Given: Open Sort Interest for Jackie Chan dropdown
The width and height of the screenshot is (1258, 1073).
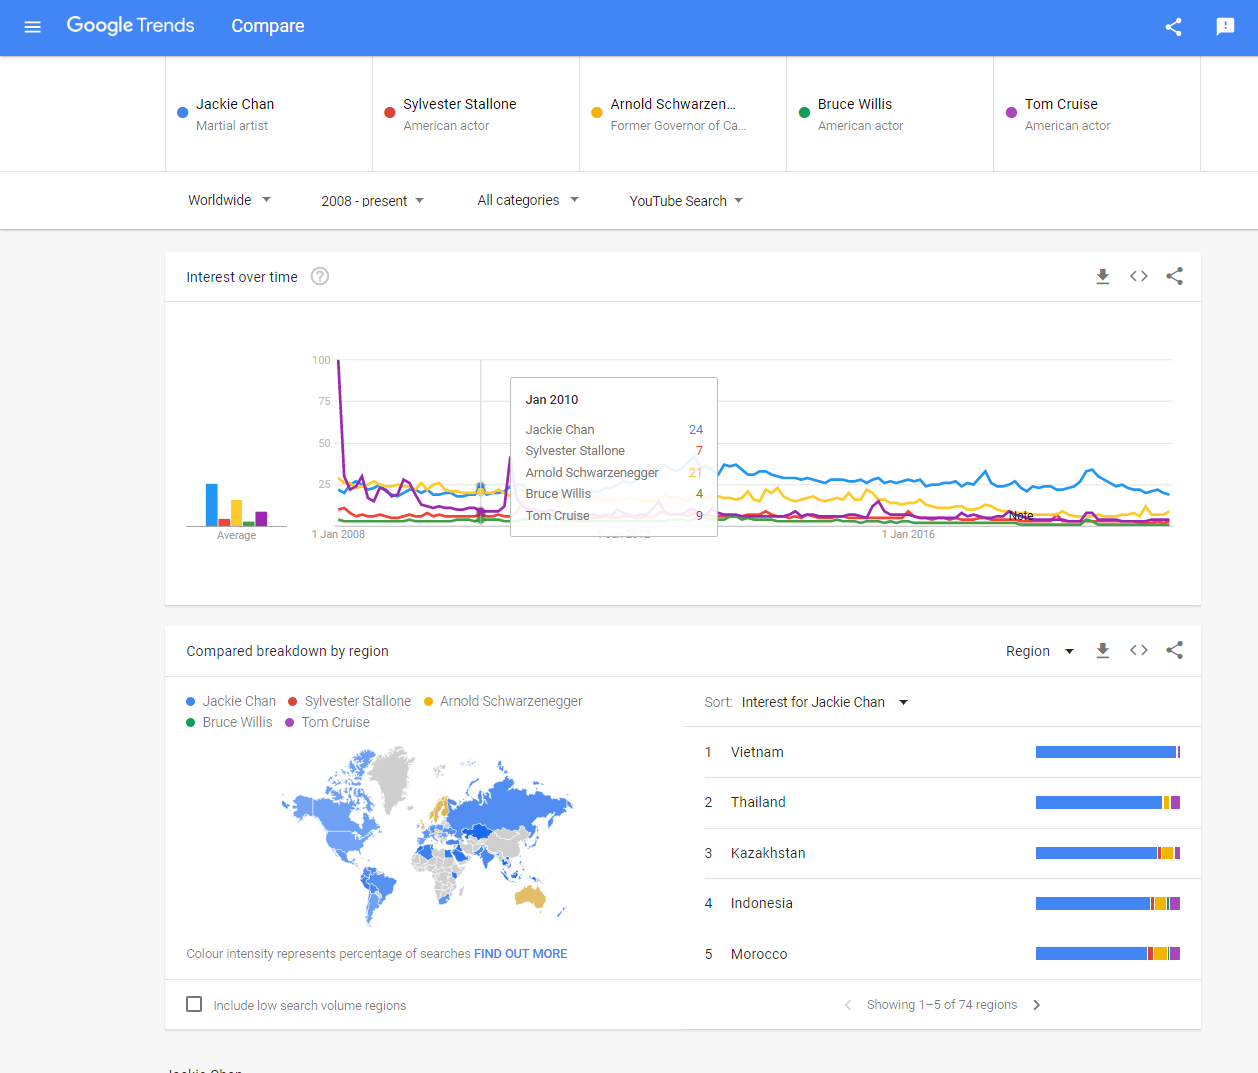Looking at the screenshot, I should click(825, 702).
